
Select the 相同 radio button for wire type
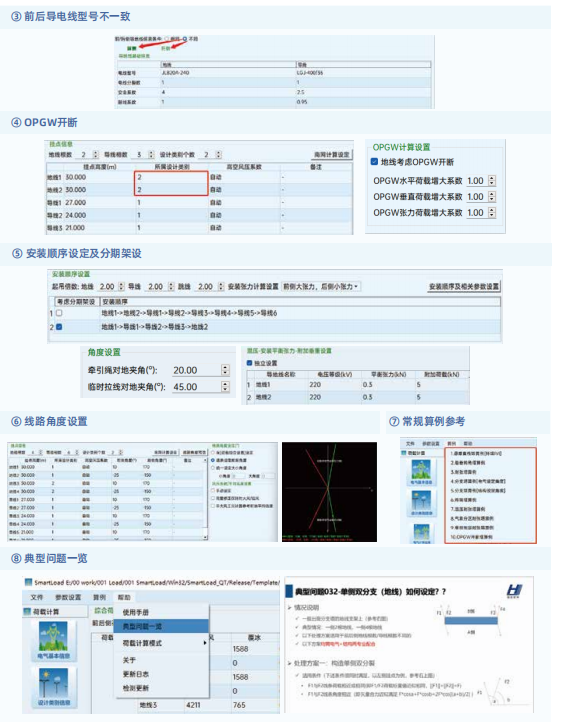tap(166, 39)
